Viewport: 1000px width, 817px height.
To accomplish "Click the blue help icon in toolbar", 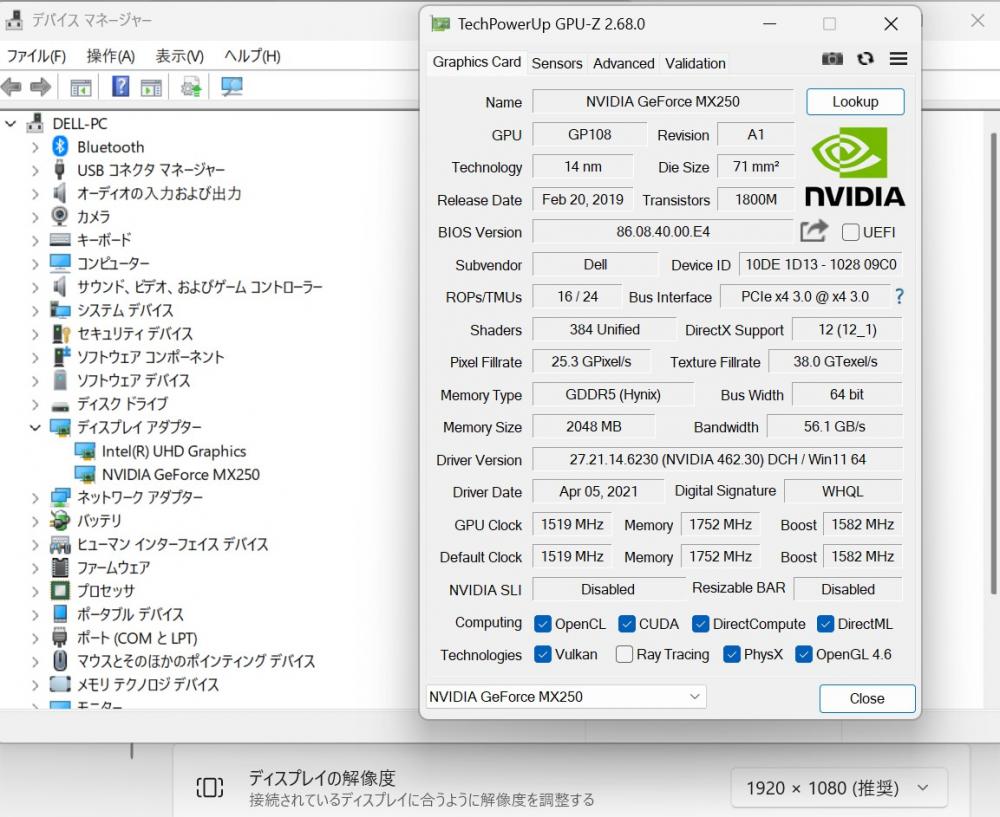I will (120, 87).
